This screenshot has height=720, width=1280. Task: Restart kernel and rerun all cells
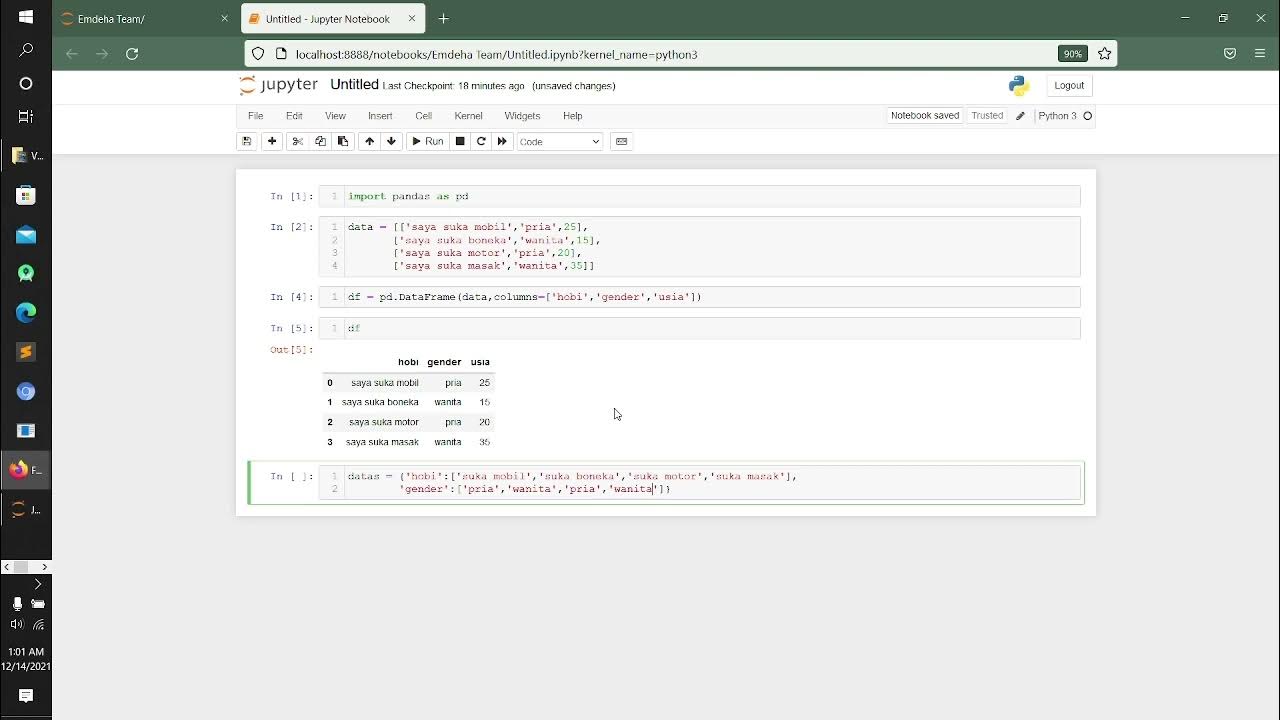coord(502,141)
